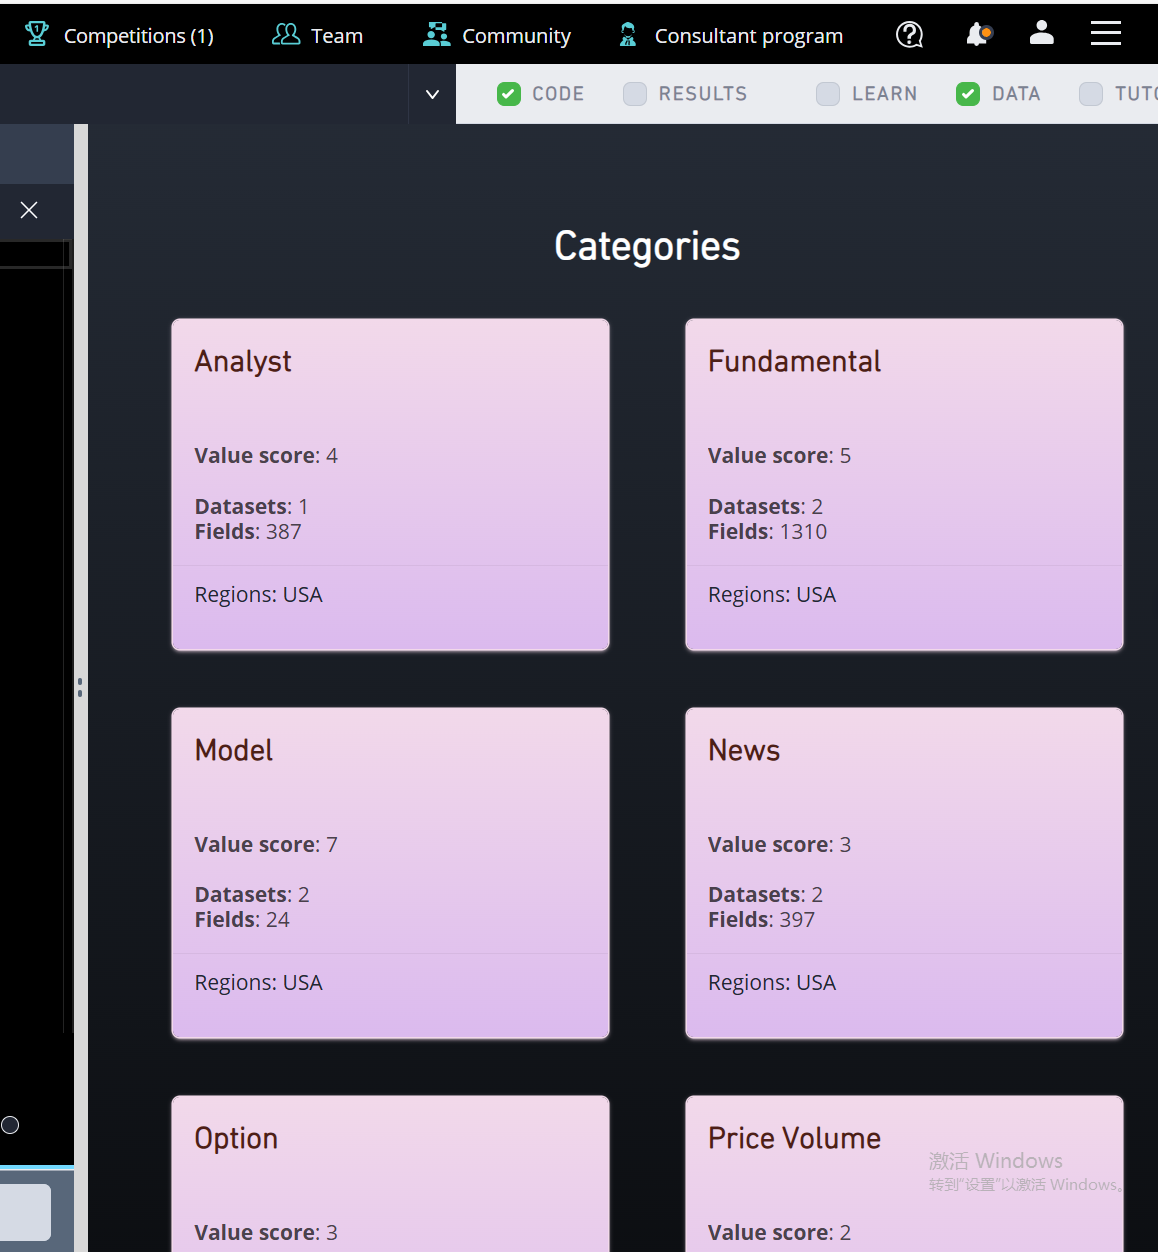Image resolution: width=1158 pixels, height=1252 pixels.
Task: Click 'Value score: 3' on News card
Action: [779, 845]
